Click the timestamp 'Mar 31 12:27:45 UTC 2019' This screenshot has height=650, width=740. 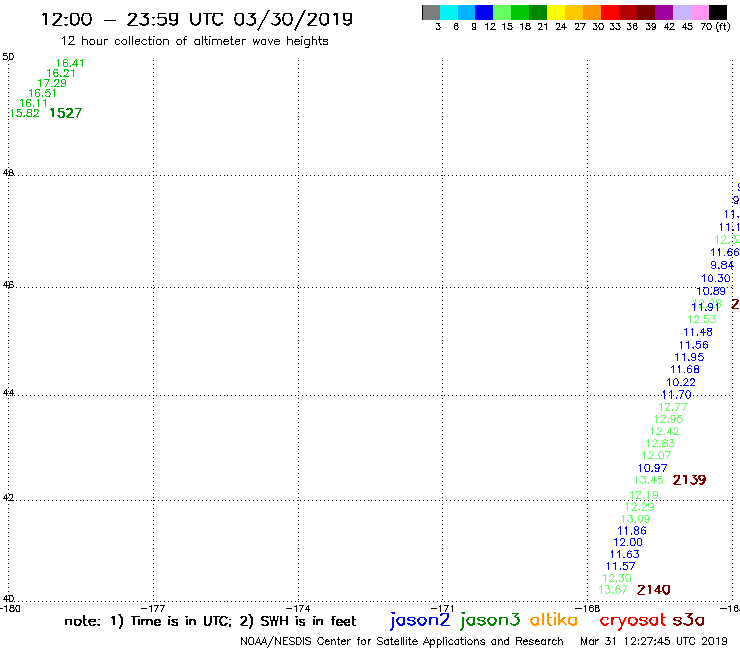tap(654, 642)
